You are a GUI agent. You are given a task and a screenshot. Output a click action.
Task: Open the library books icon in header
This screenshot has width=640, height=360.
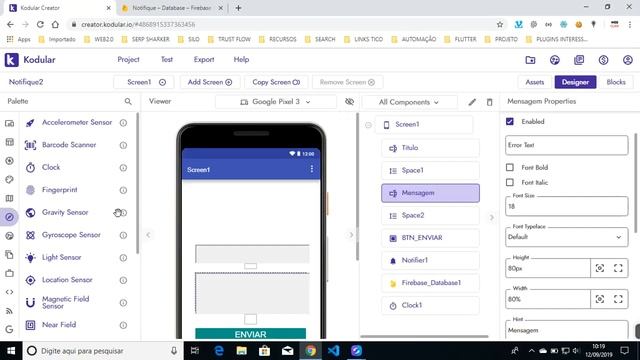(579, 60)
